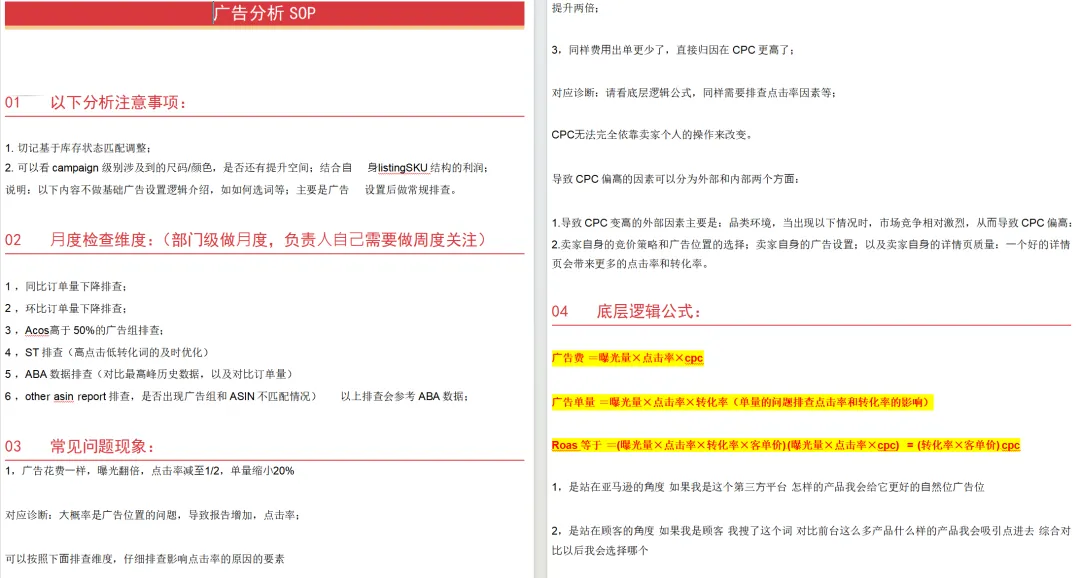Click heading '底层逻辑公式:'
The width and height of the screenshot is (1080, 578).
(x=649, y=311)
